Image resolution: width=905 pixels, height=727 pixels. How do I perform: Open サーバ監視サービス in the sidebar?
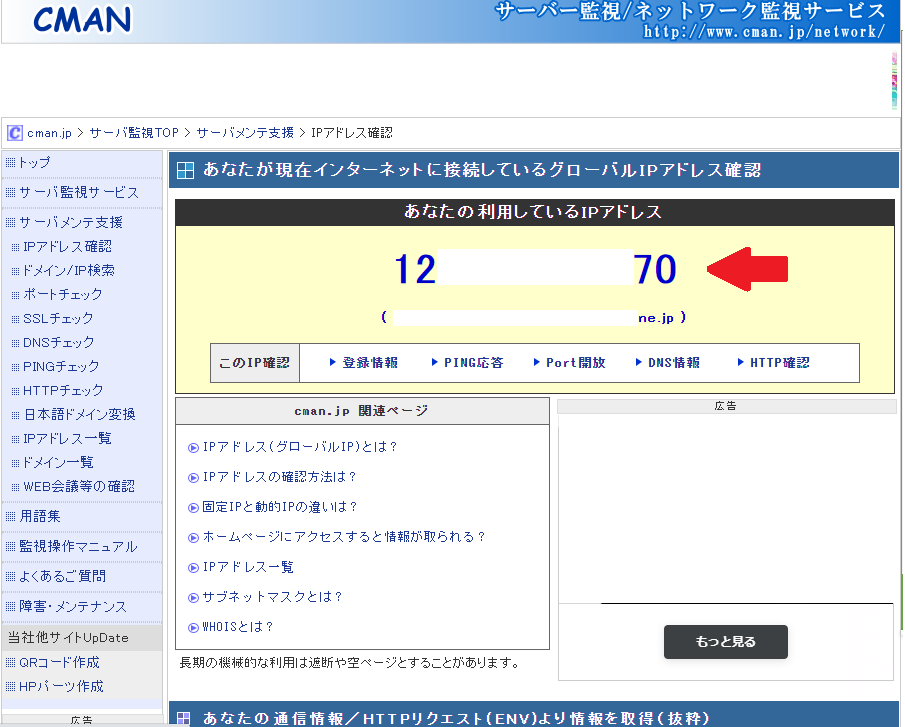click(78, 192)
